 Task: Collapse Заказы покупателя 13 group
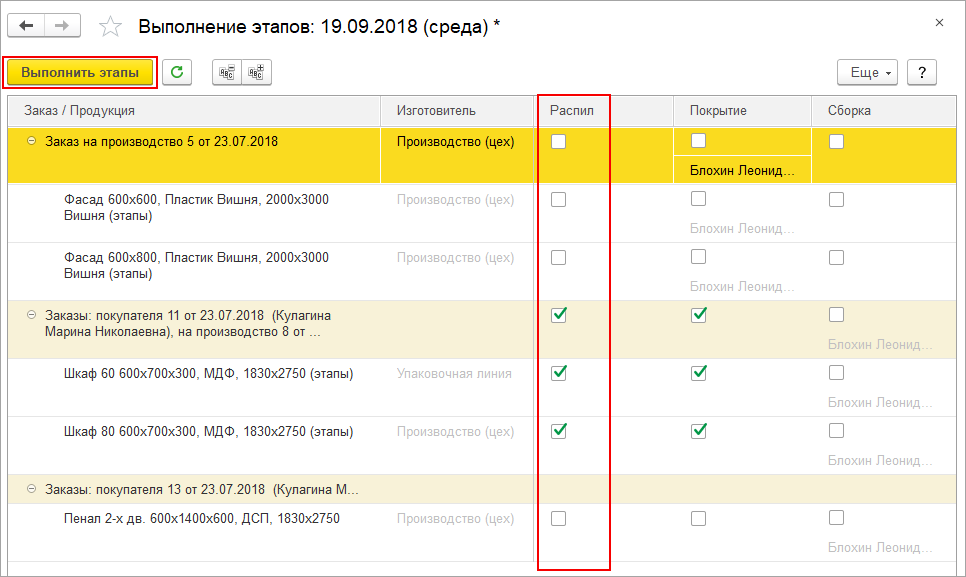click(32, 490)
